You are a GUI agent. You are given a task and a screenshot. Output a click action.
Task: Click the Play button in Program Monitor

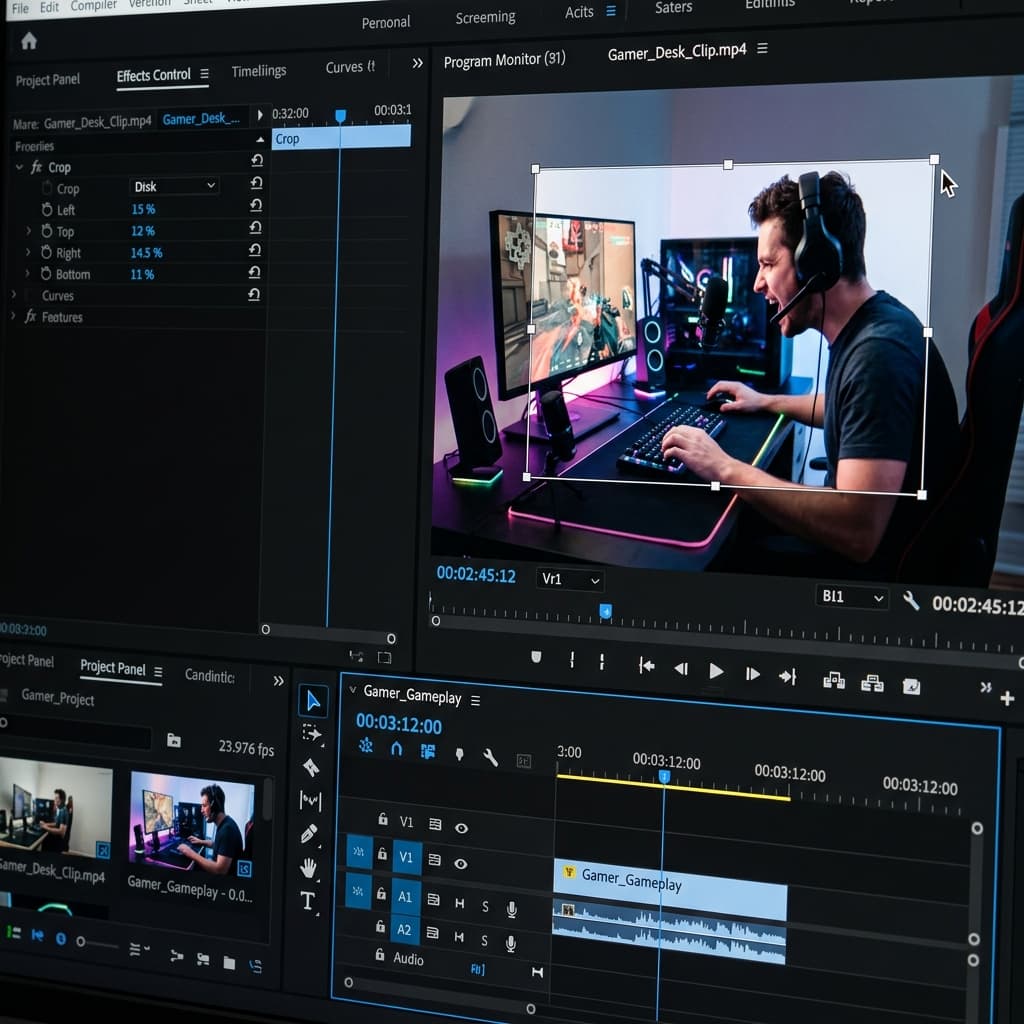pos(716,671)
